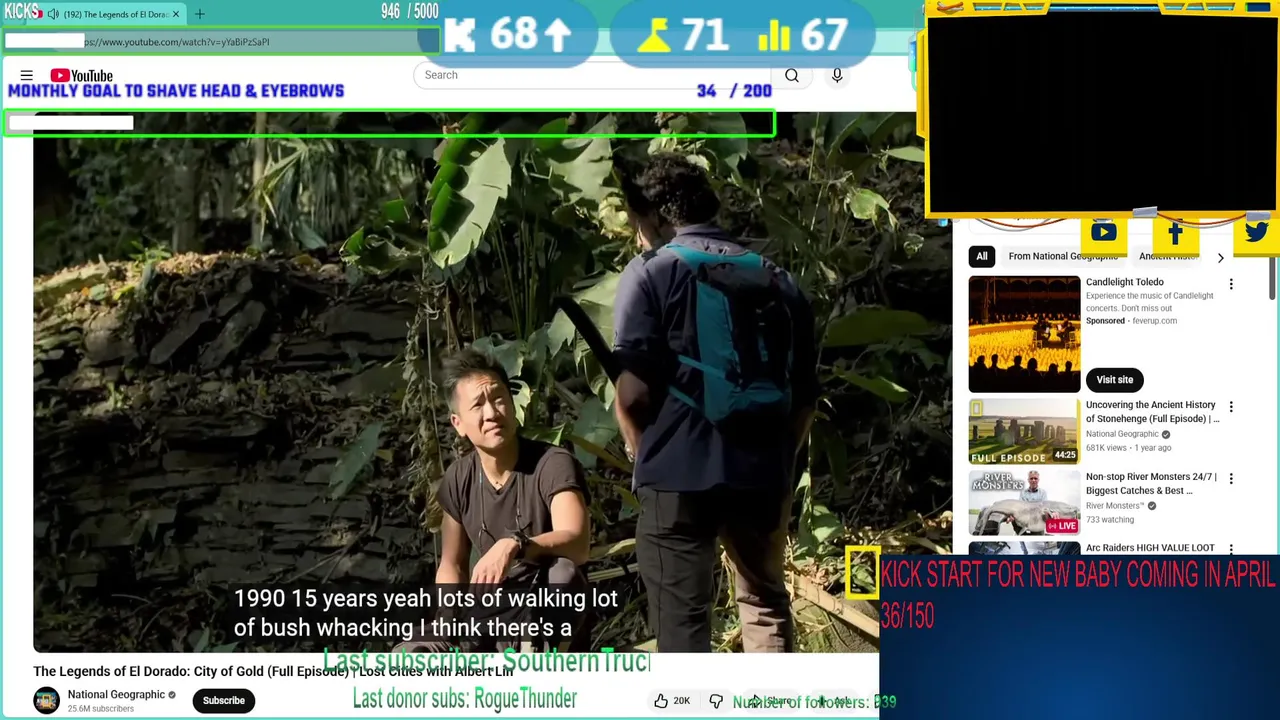Close the Legends of El Dorado browser tab

[176, 14]
